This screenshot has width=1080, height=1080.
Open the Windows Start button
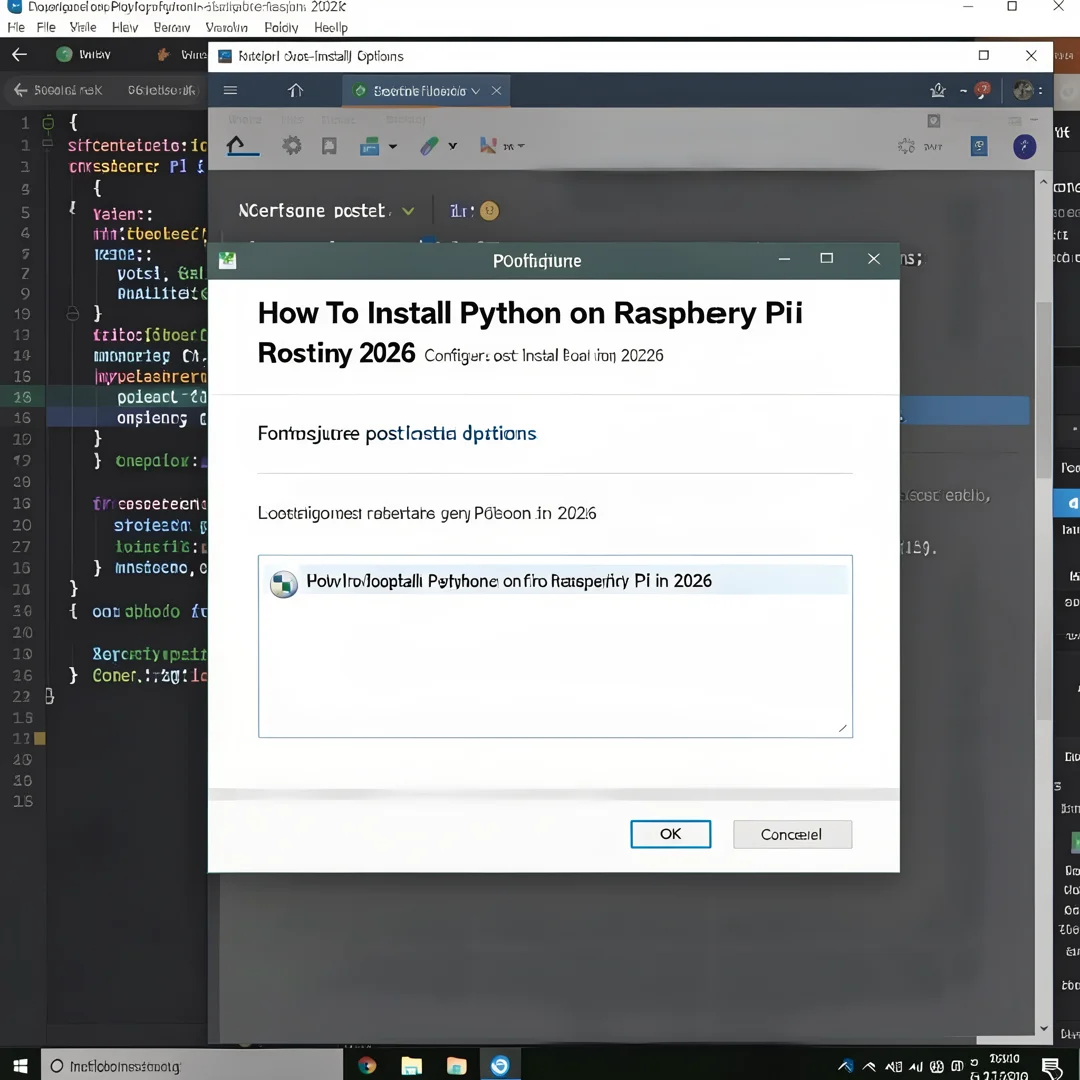20,1066
